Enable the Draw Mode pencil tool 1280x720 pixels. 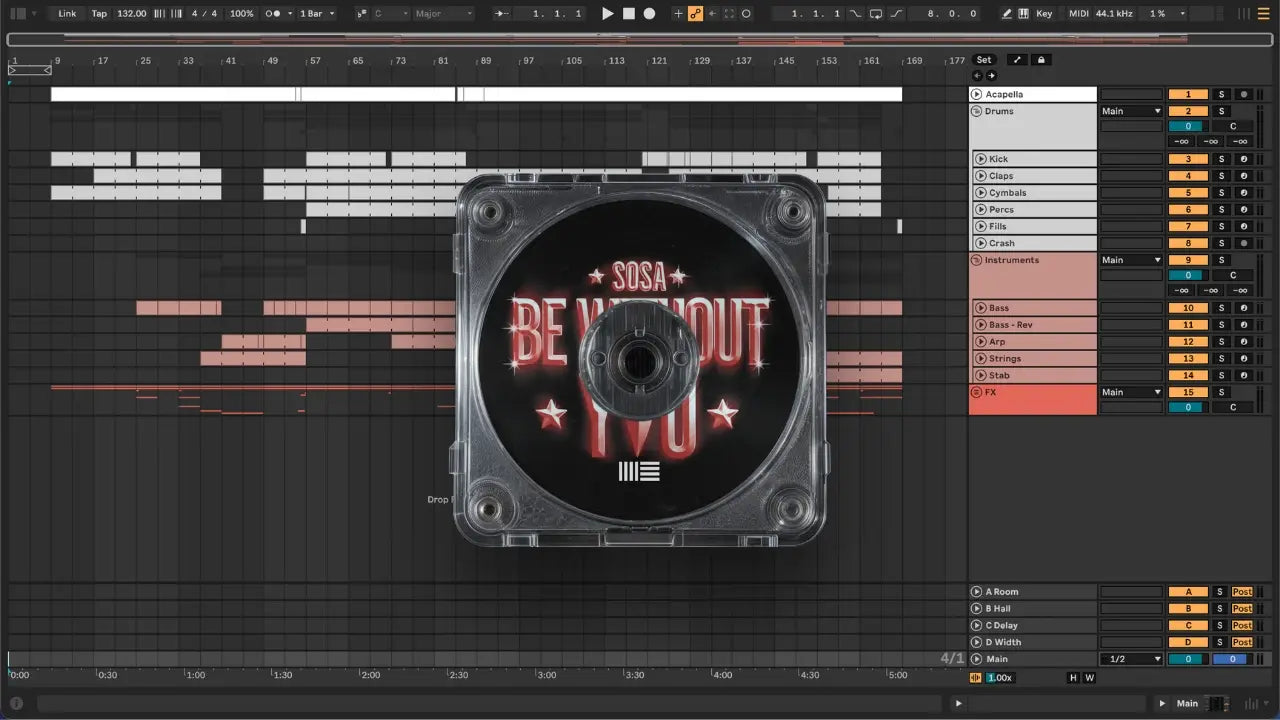point(1007,14)
